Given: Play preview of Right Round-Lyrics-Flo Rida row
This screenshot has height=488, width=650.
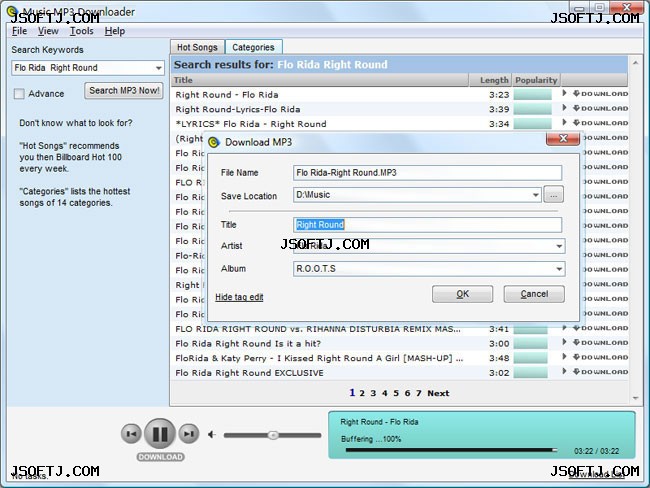Looking at the screenshot, I should pyautogui.click(x=564, y=108).
